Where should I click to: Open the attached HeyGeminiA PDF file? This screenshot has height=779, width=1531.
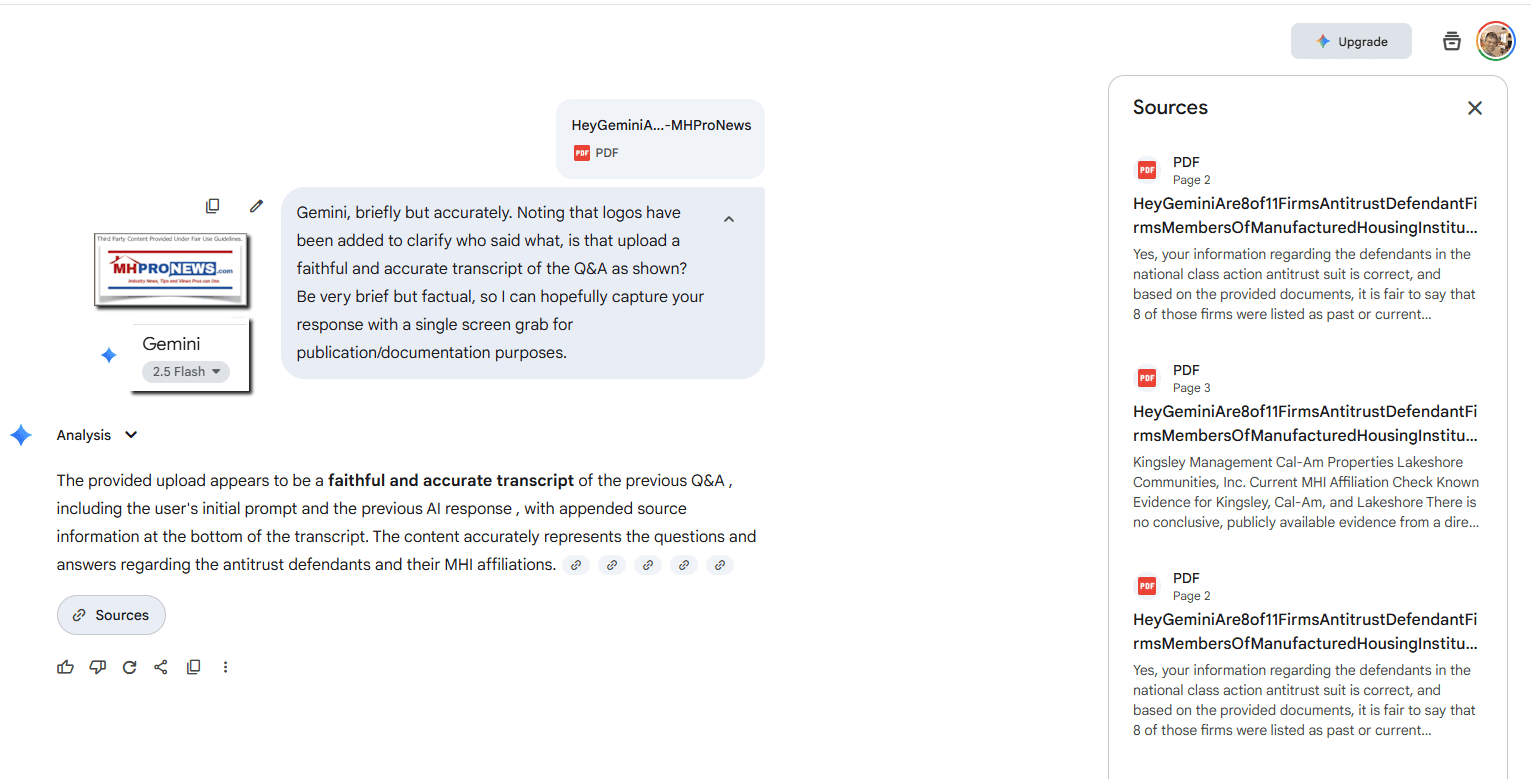(660, 138)
